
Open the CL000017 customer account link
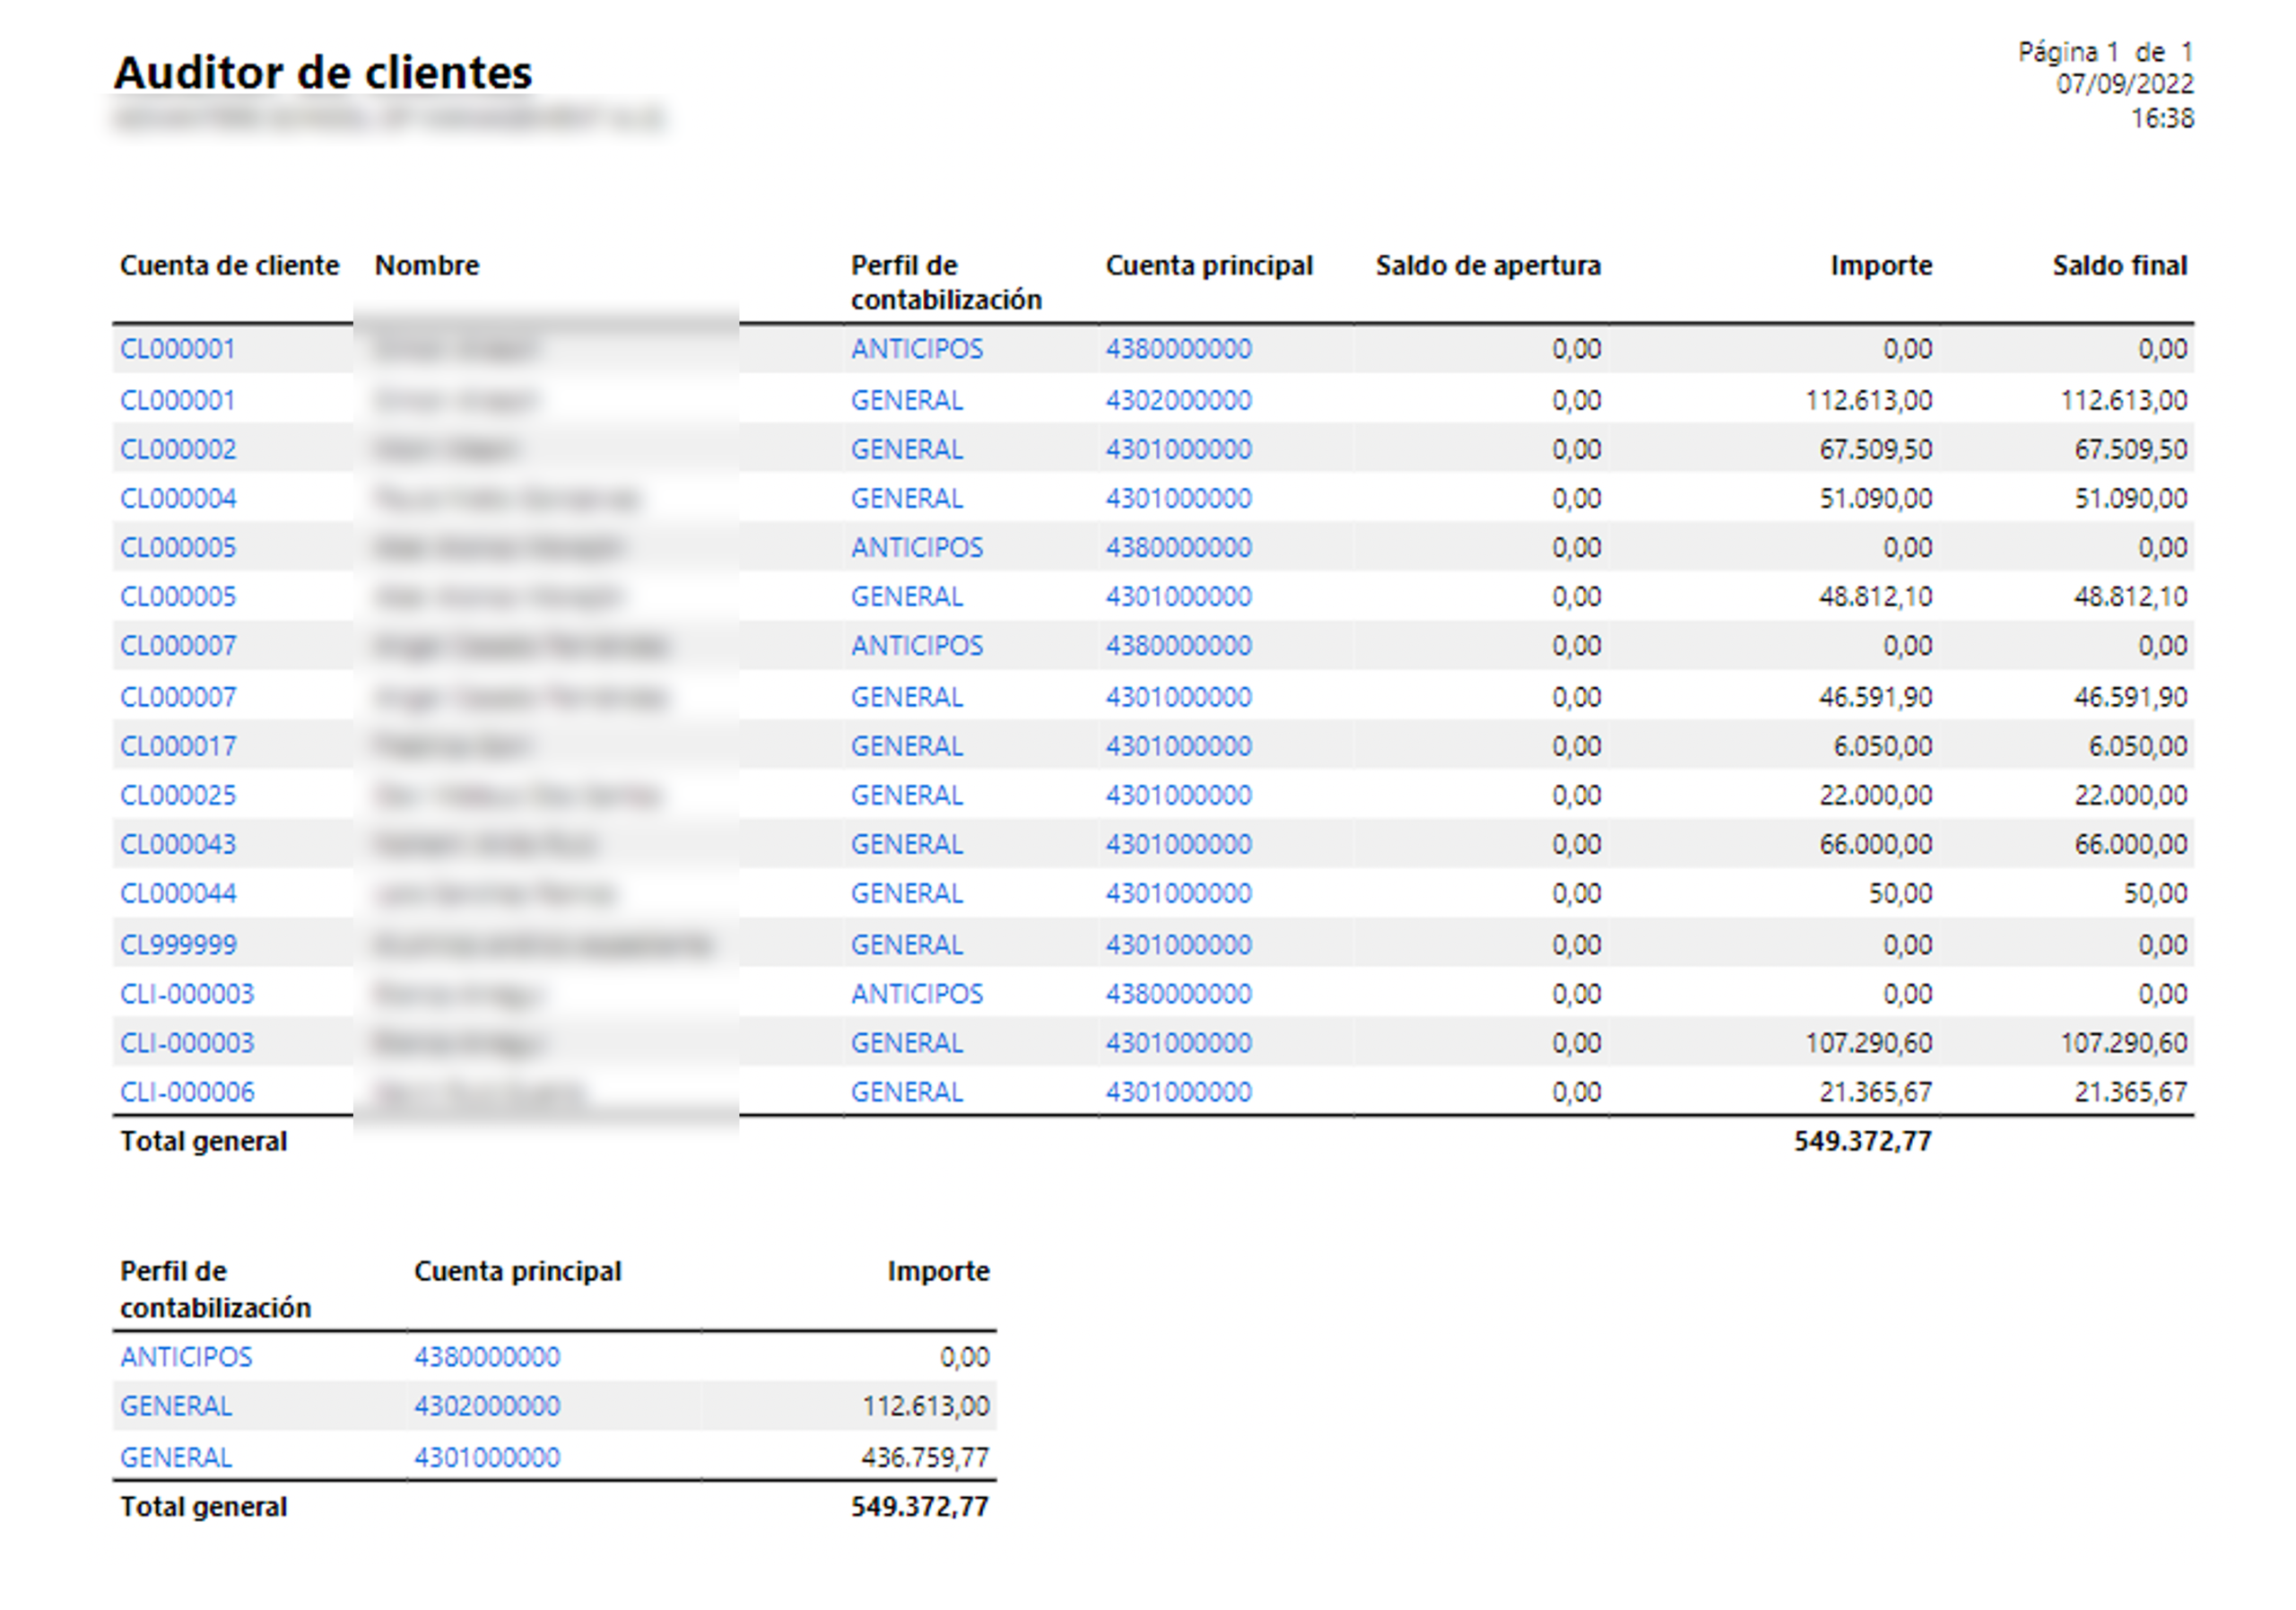tap(178, 746)
